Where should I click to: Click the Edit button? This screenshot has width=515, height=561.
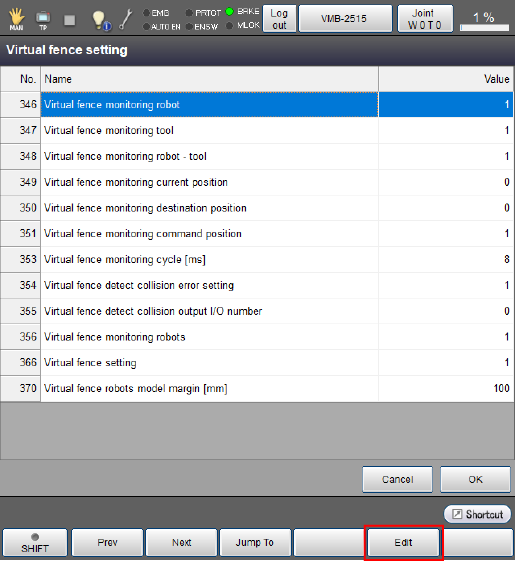(403, 543)
